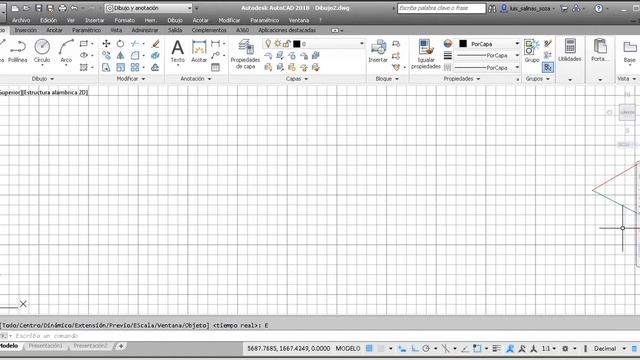This screenshot has height=360, width=640.
Task: Open the Dibujo y anotación workspace dropdown
Action: pos(149,8)
